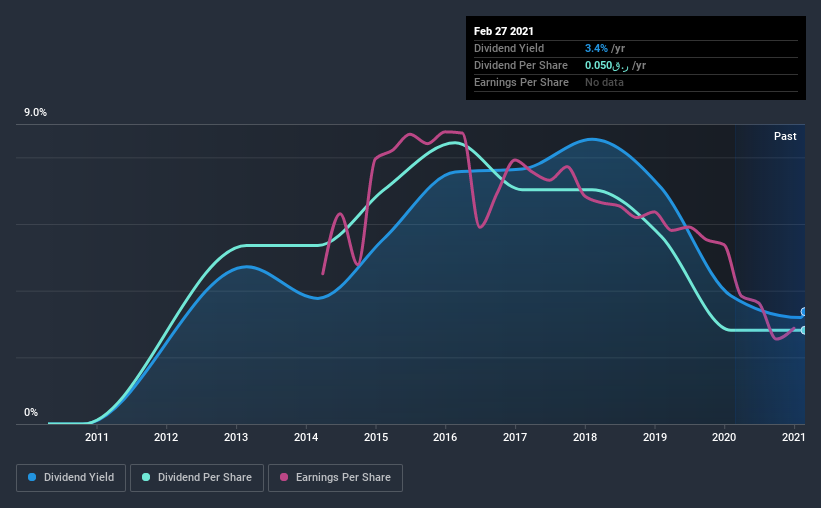Select the 2015 label on the x-axis

[x=376, y=437]
